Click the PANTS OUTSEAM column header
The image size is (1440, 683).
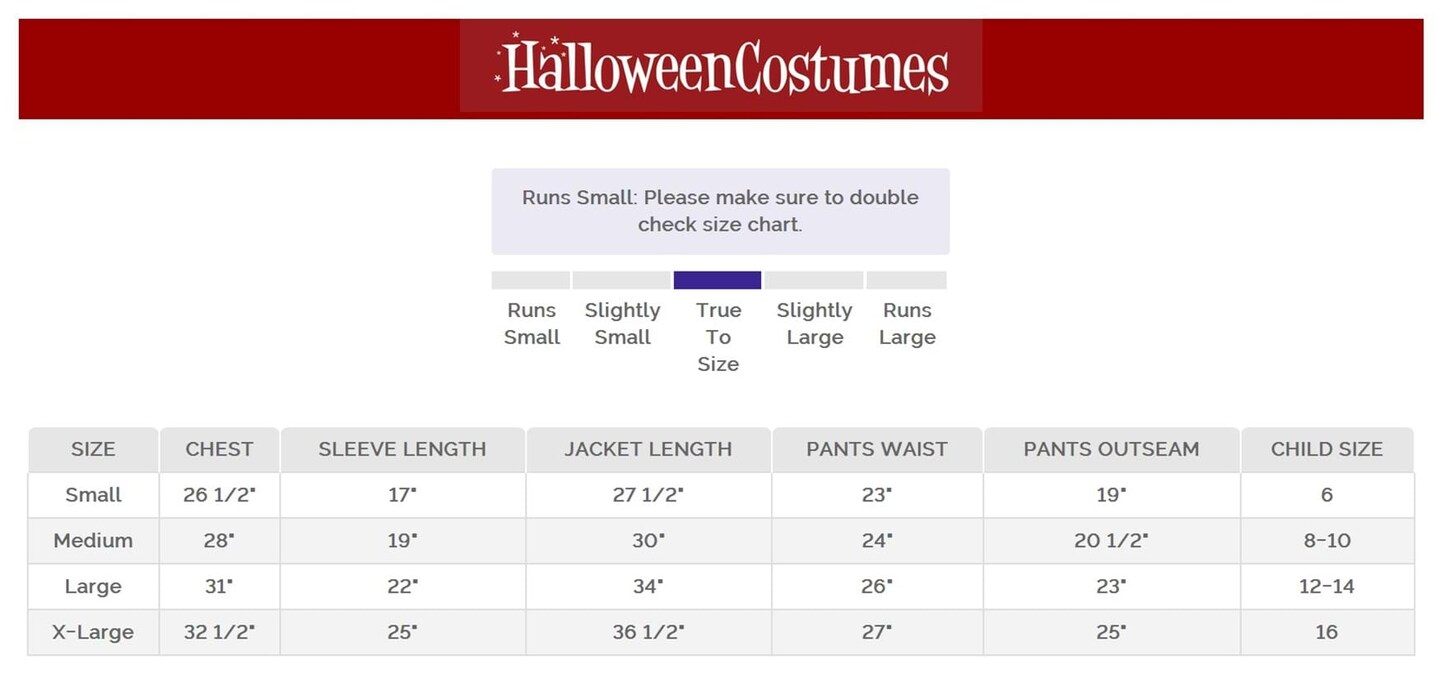[1111, 450]
